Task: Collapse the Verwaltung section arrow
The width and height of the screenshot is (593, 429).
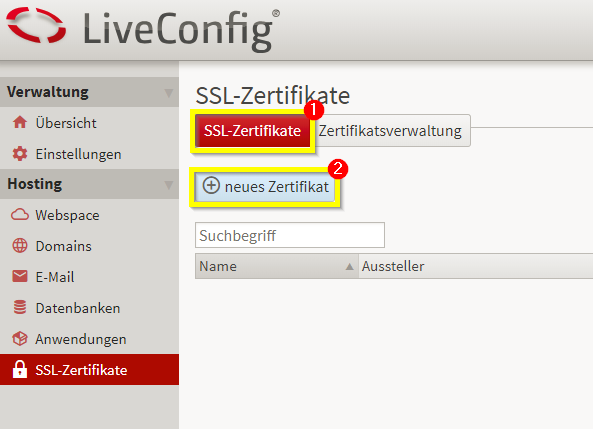Action: click(x=168, y=93)
